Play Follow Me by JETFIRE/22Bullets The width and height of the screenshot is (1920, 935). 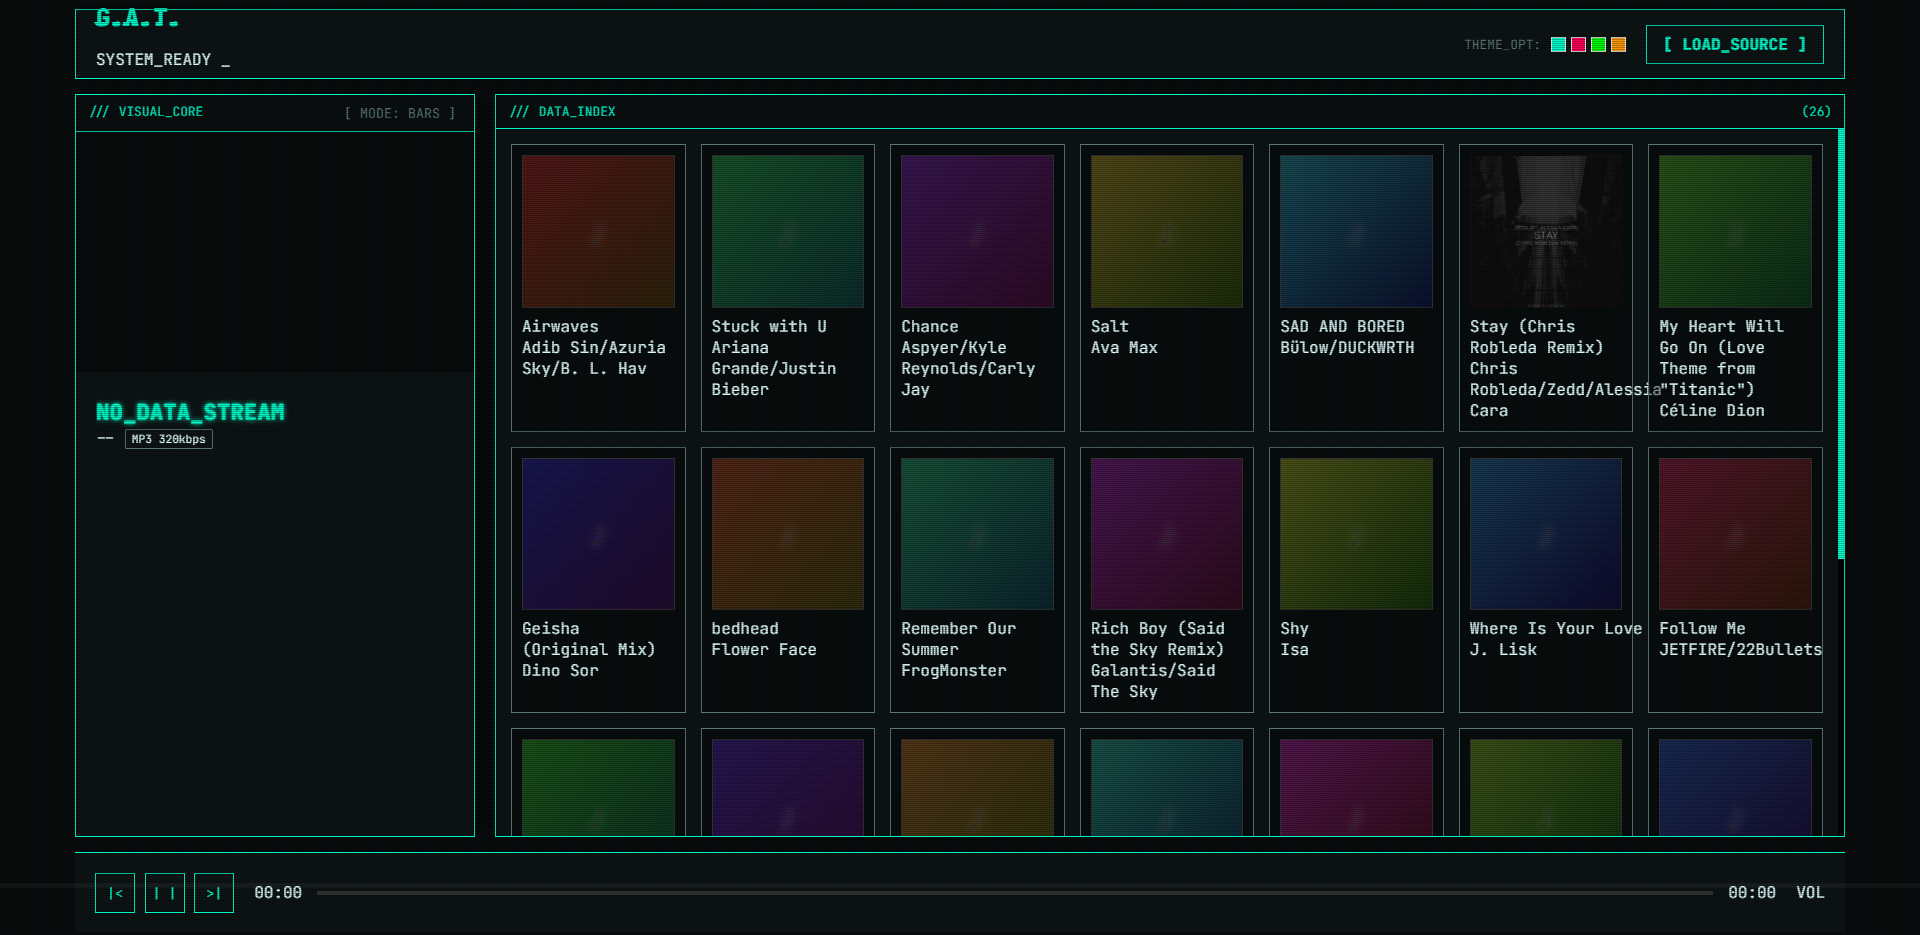(1734, 580)
